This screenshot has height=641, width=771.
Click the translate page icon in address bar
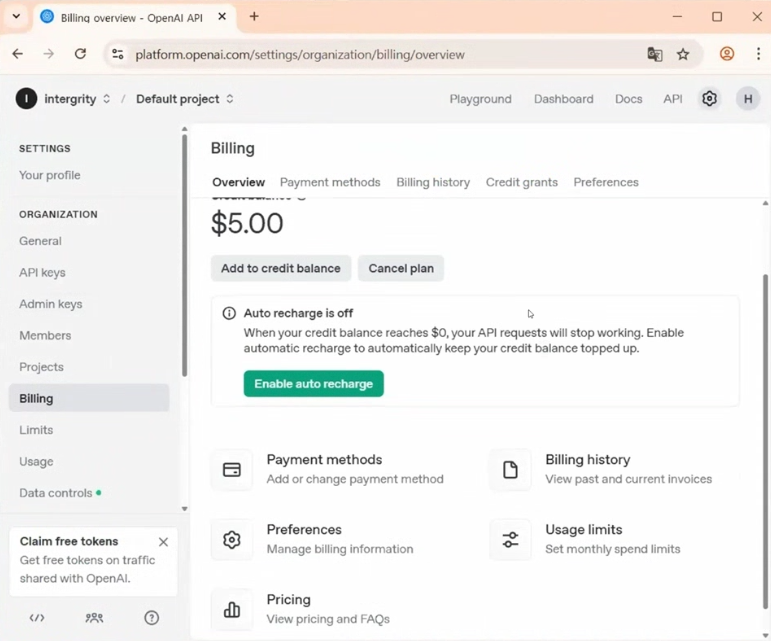(654, 54)
